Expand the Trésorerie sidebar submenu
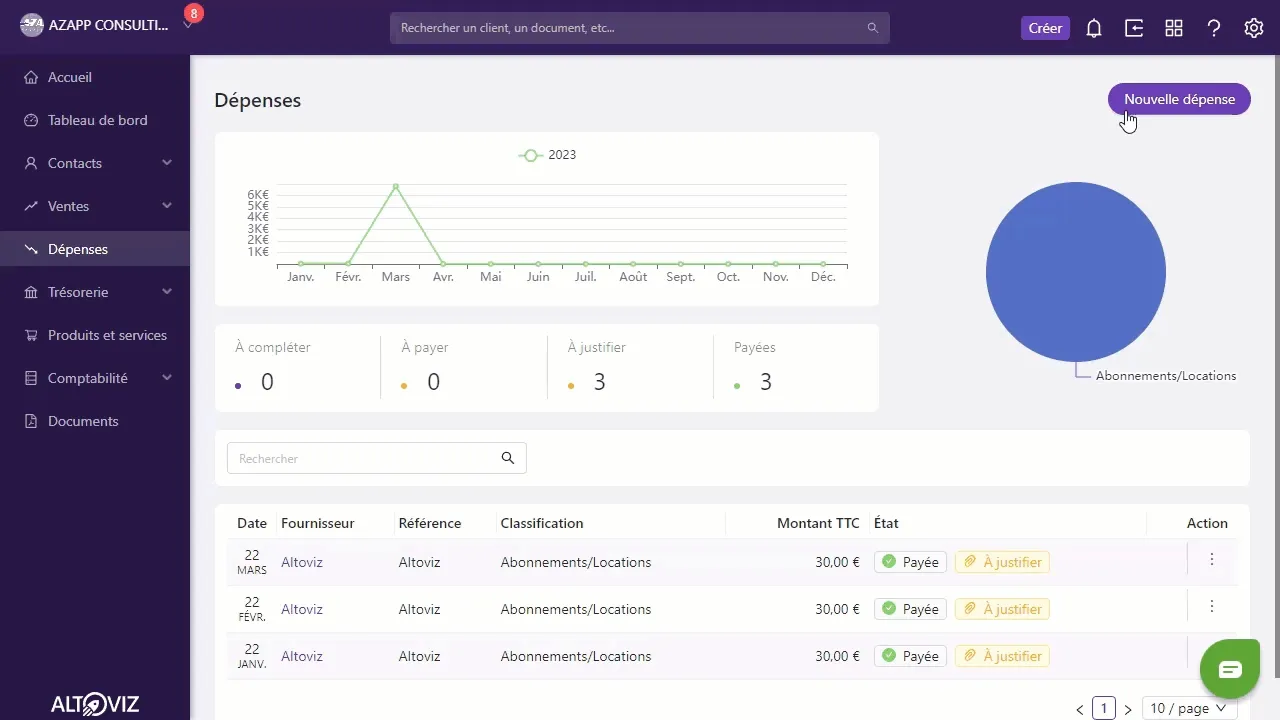The width and height of the screenshot is (1280, 720). click(167, 292)
